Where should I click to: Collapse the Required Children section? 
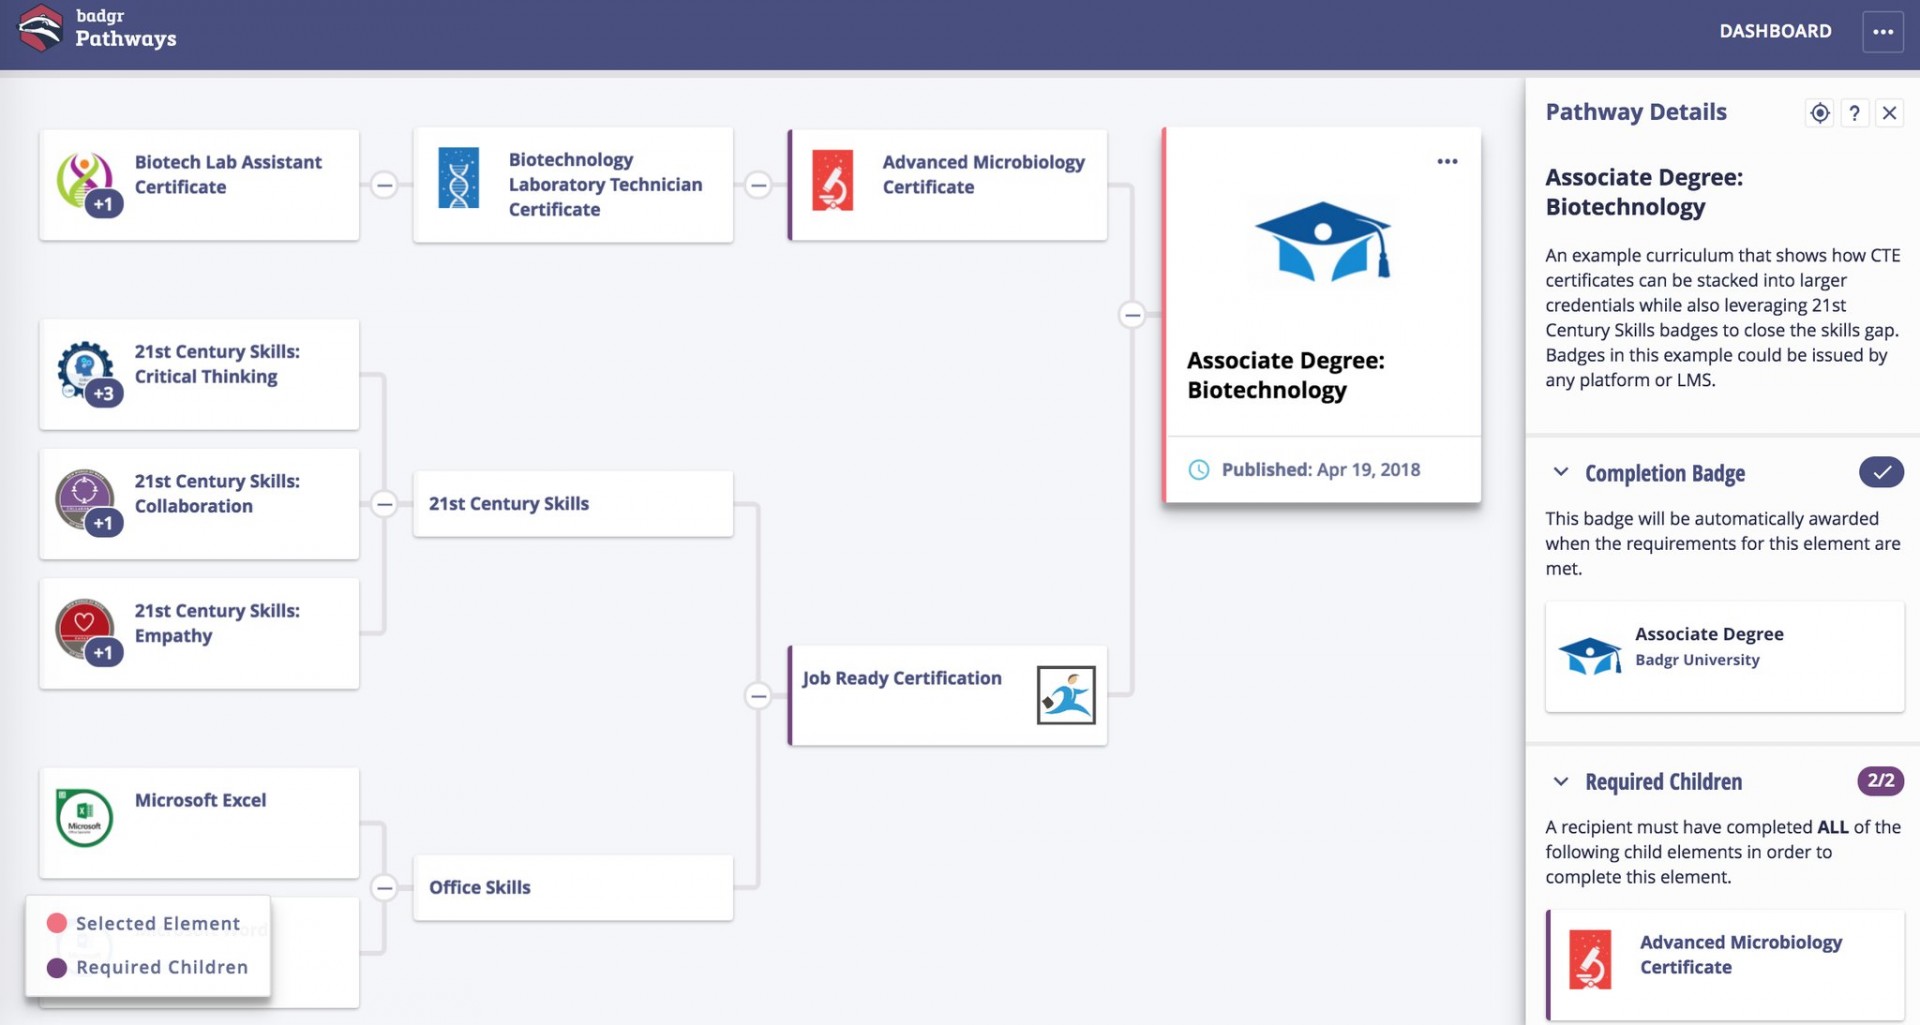pos(1560,781)
